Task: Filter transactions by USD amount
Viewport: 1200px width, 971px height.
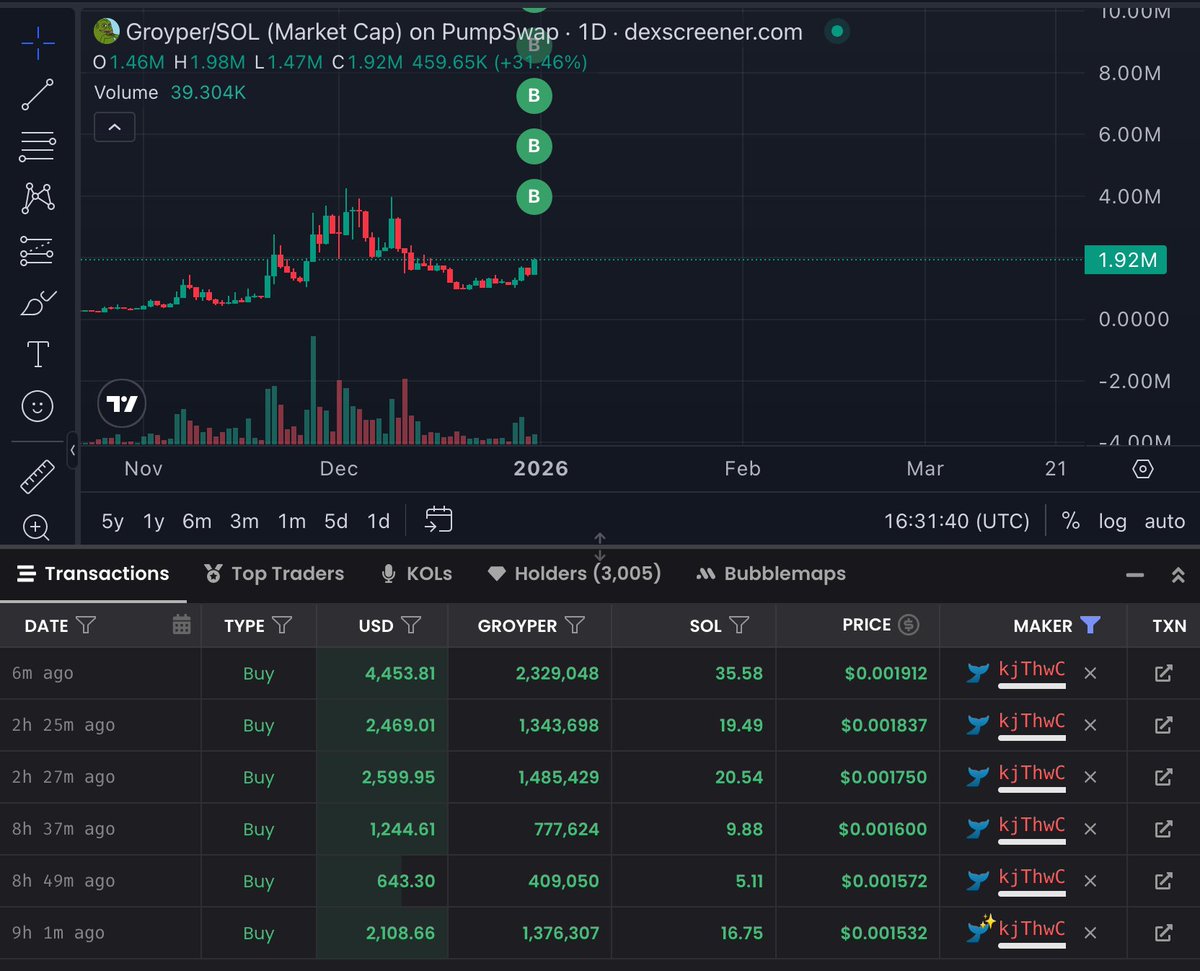Action: point(411,625)
